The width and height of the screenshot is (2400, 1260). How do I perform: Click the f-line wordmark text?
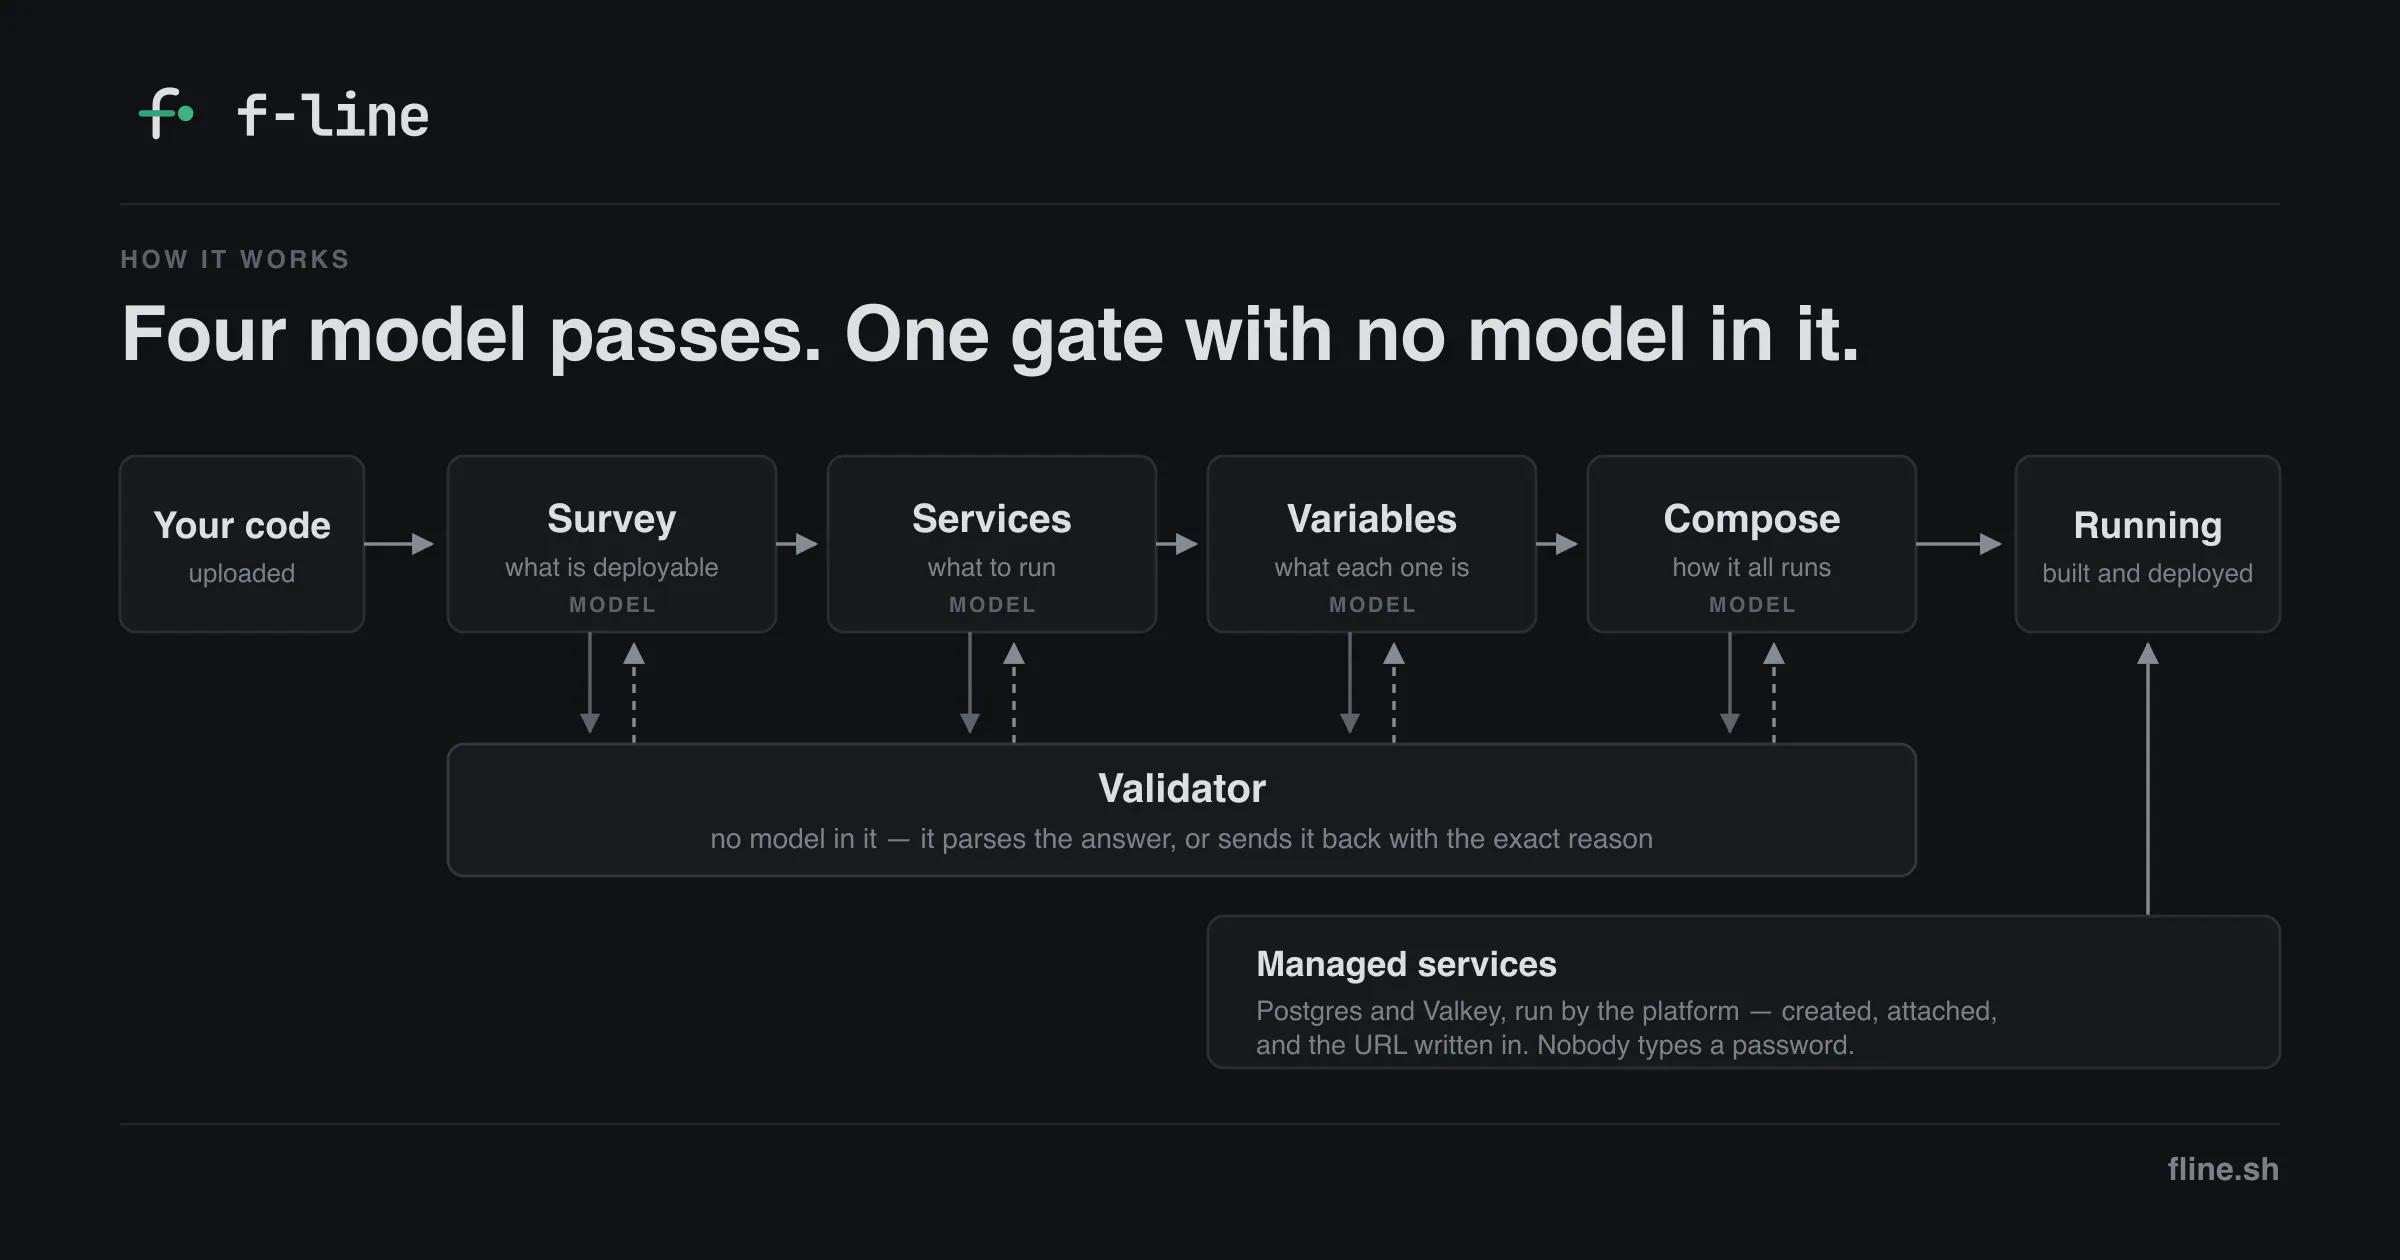pyautogui.click(x=333, y=115)
